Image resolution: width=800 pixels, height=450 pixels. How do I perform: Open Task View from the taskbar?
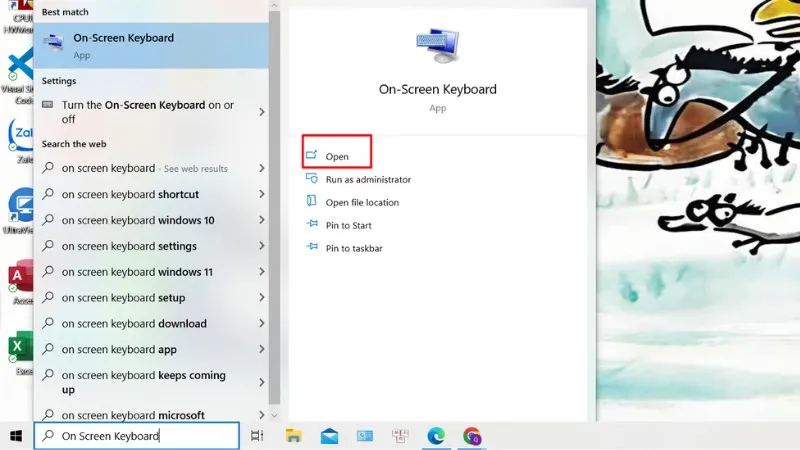click(x=257, y=436)
